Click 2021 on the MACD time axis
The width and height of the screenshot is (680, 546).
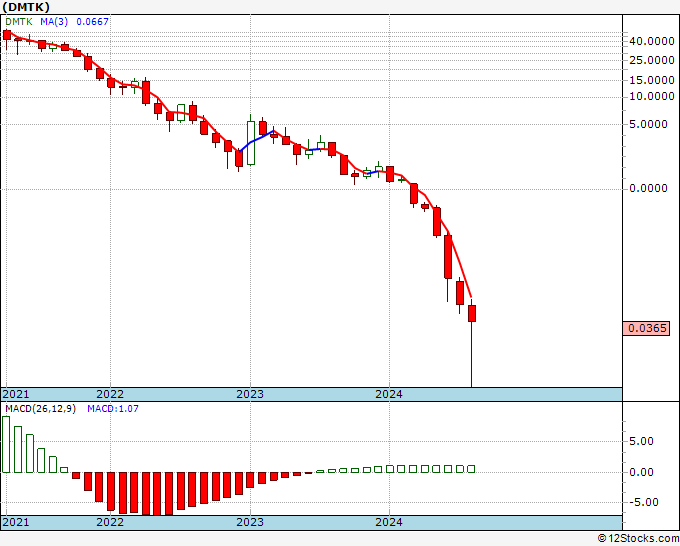click(x=16, y=522)
